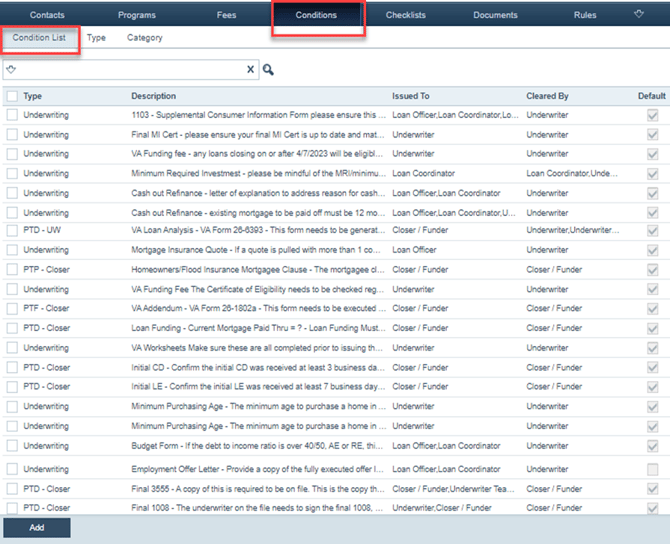Toggle the Default checkbox for the Final MI Cert row
The width and height of the screenshot is (670, 544).
click(x=653, y=135)
